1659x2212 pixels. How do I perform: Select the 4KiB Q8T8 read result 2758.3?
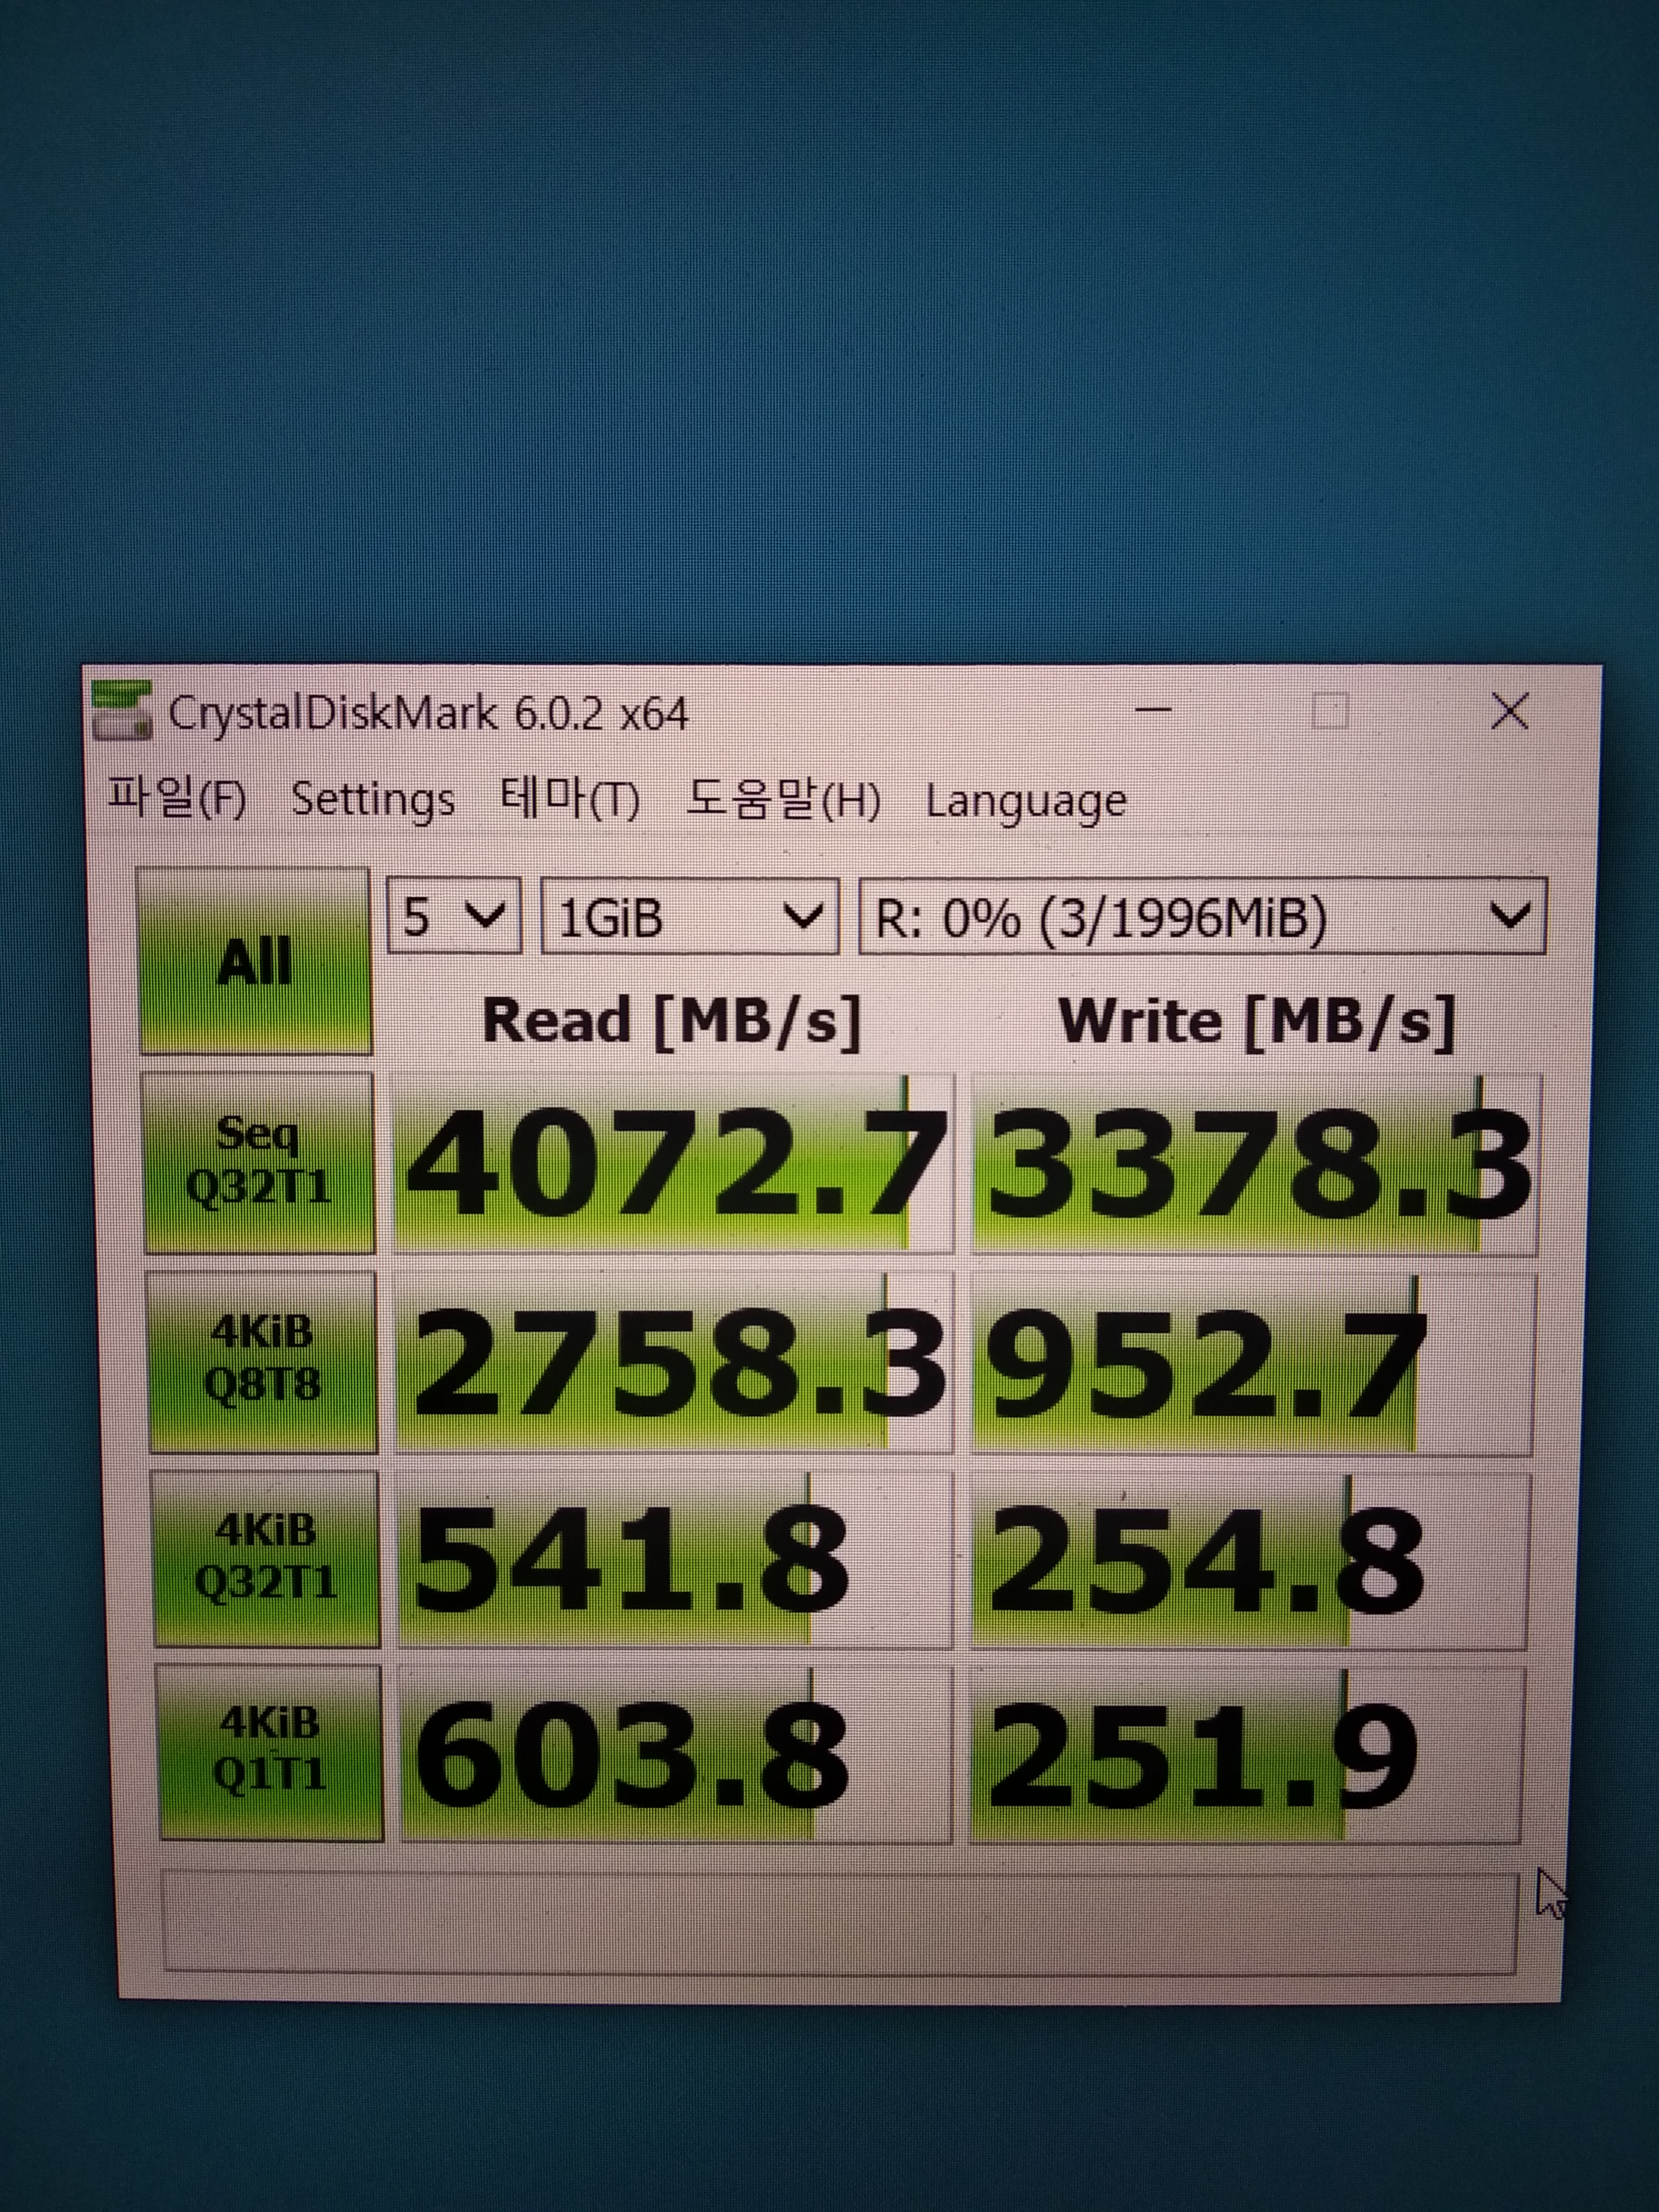[674, 1362]
